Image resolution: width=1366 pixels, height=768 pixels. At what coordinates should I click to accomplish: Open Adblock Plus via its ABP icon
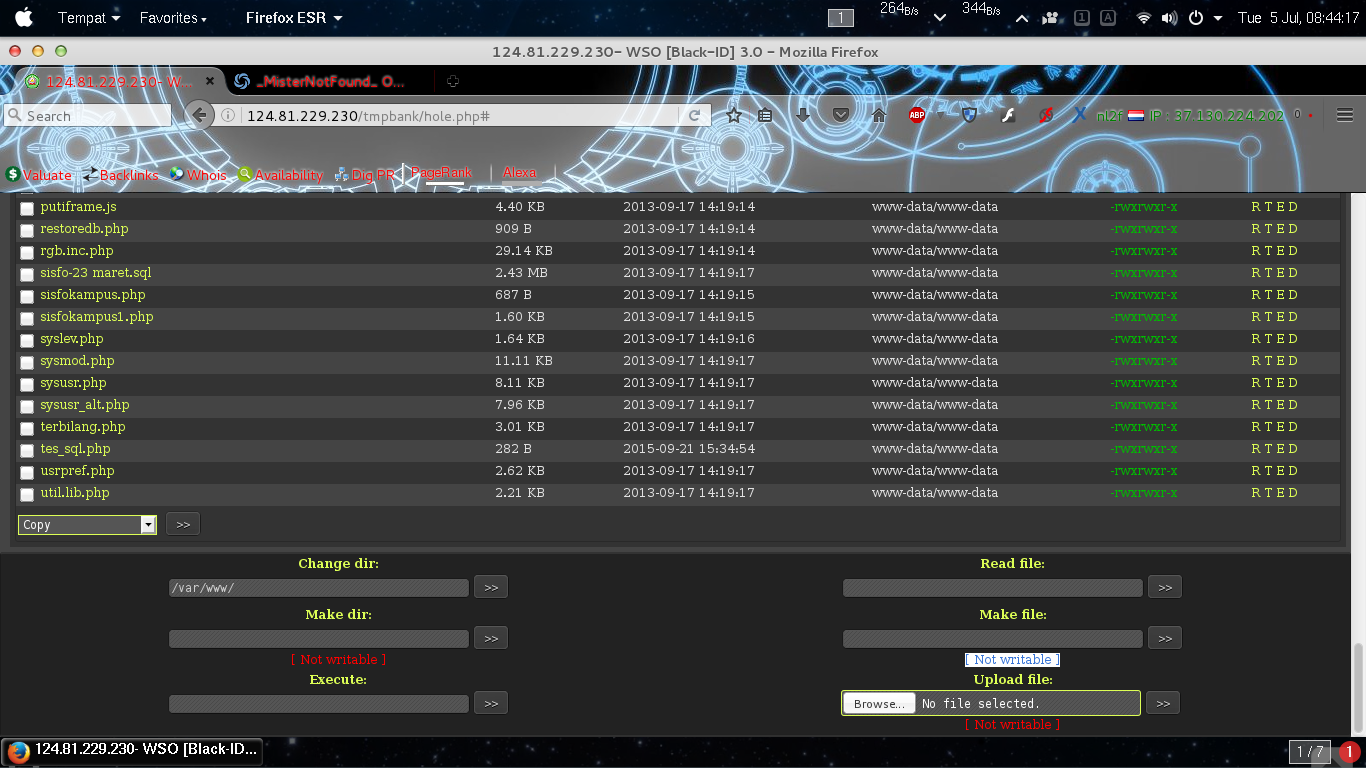tap(917, 115)
